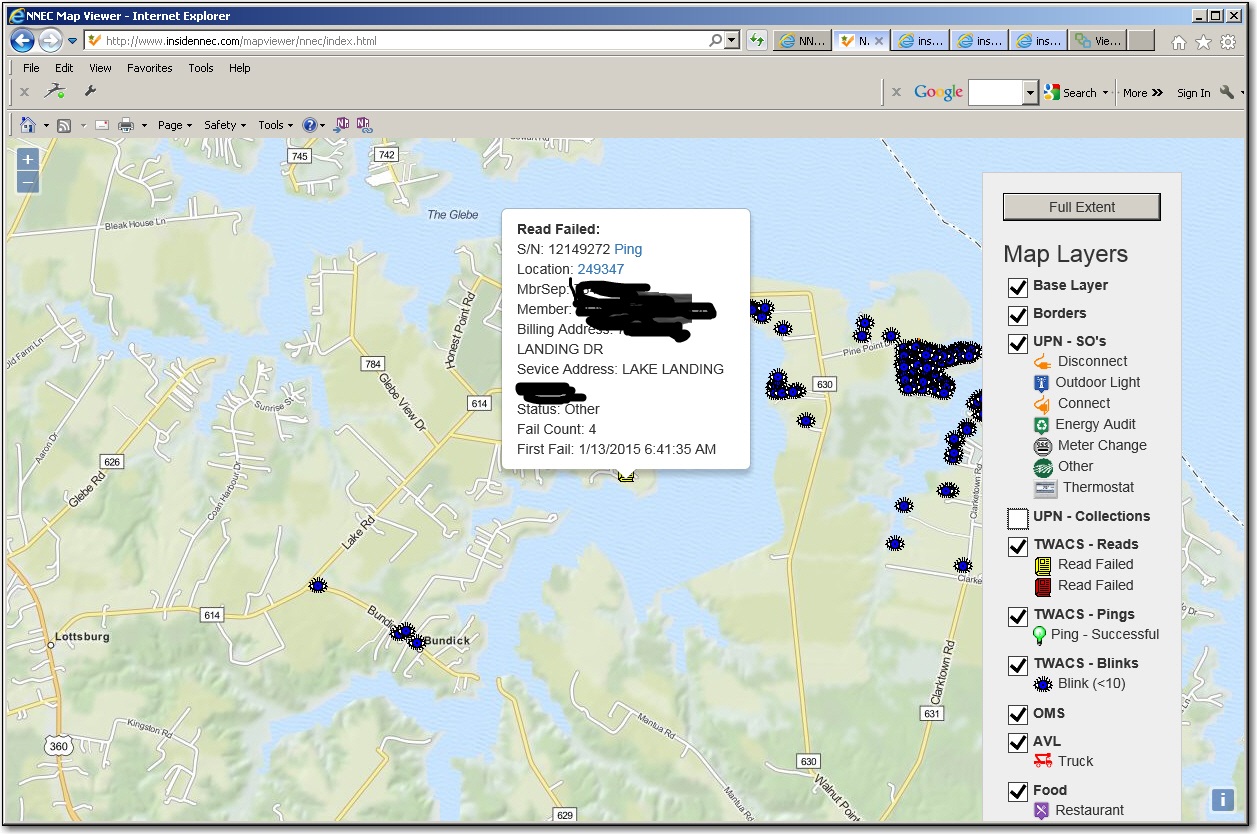Click the map zoom in plus button
The width and height of the screenshot is (1257, 834).
point(28,159)
